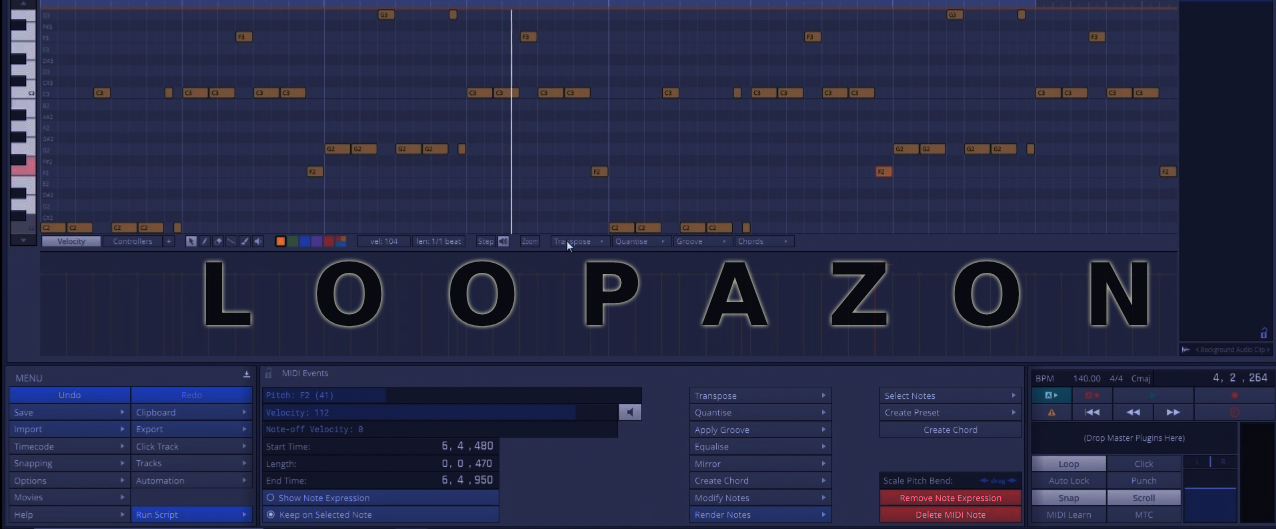Toggle Auto Lock
The height and width of the screenshot is (529, 1276).
tap(1069, 481)
